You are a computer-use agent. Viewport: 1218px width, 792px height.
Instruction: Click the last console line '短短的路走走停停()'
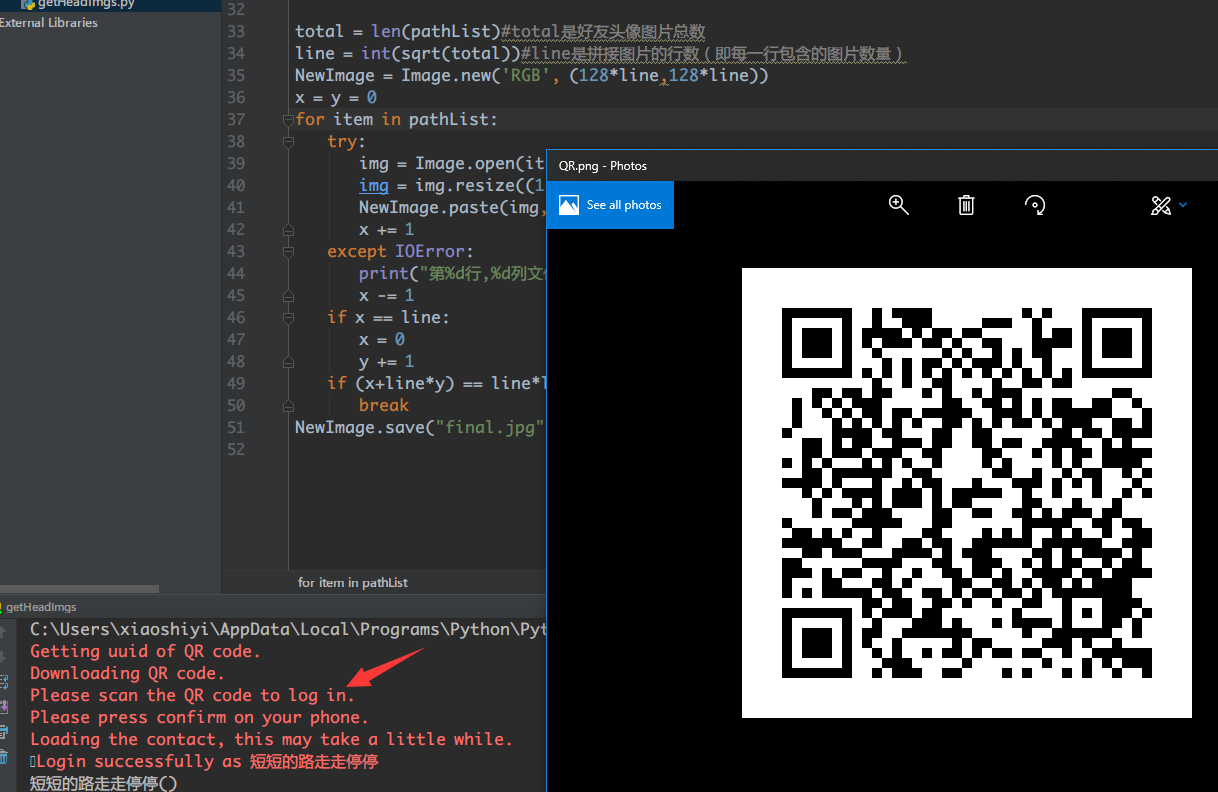(x=104, y=783)
